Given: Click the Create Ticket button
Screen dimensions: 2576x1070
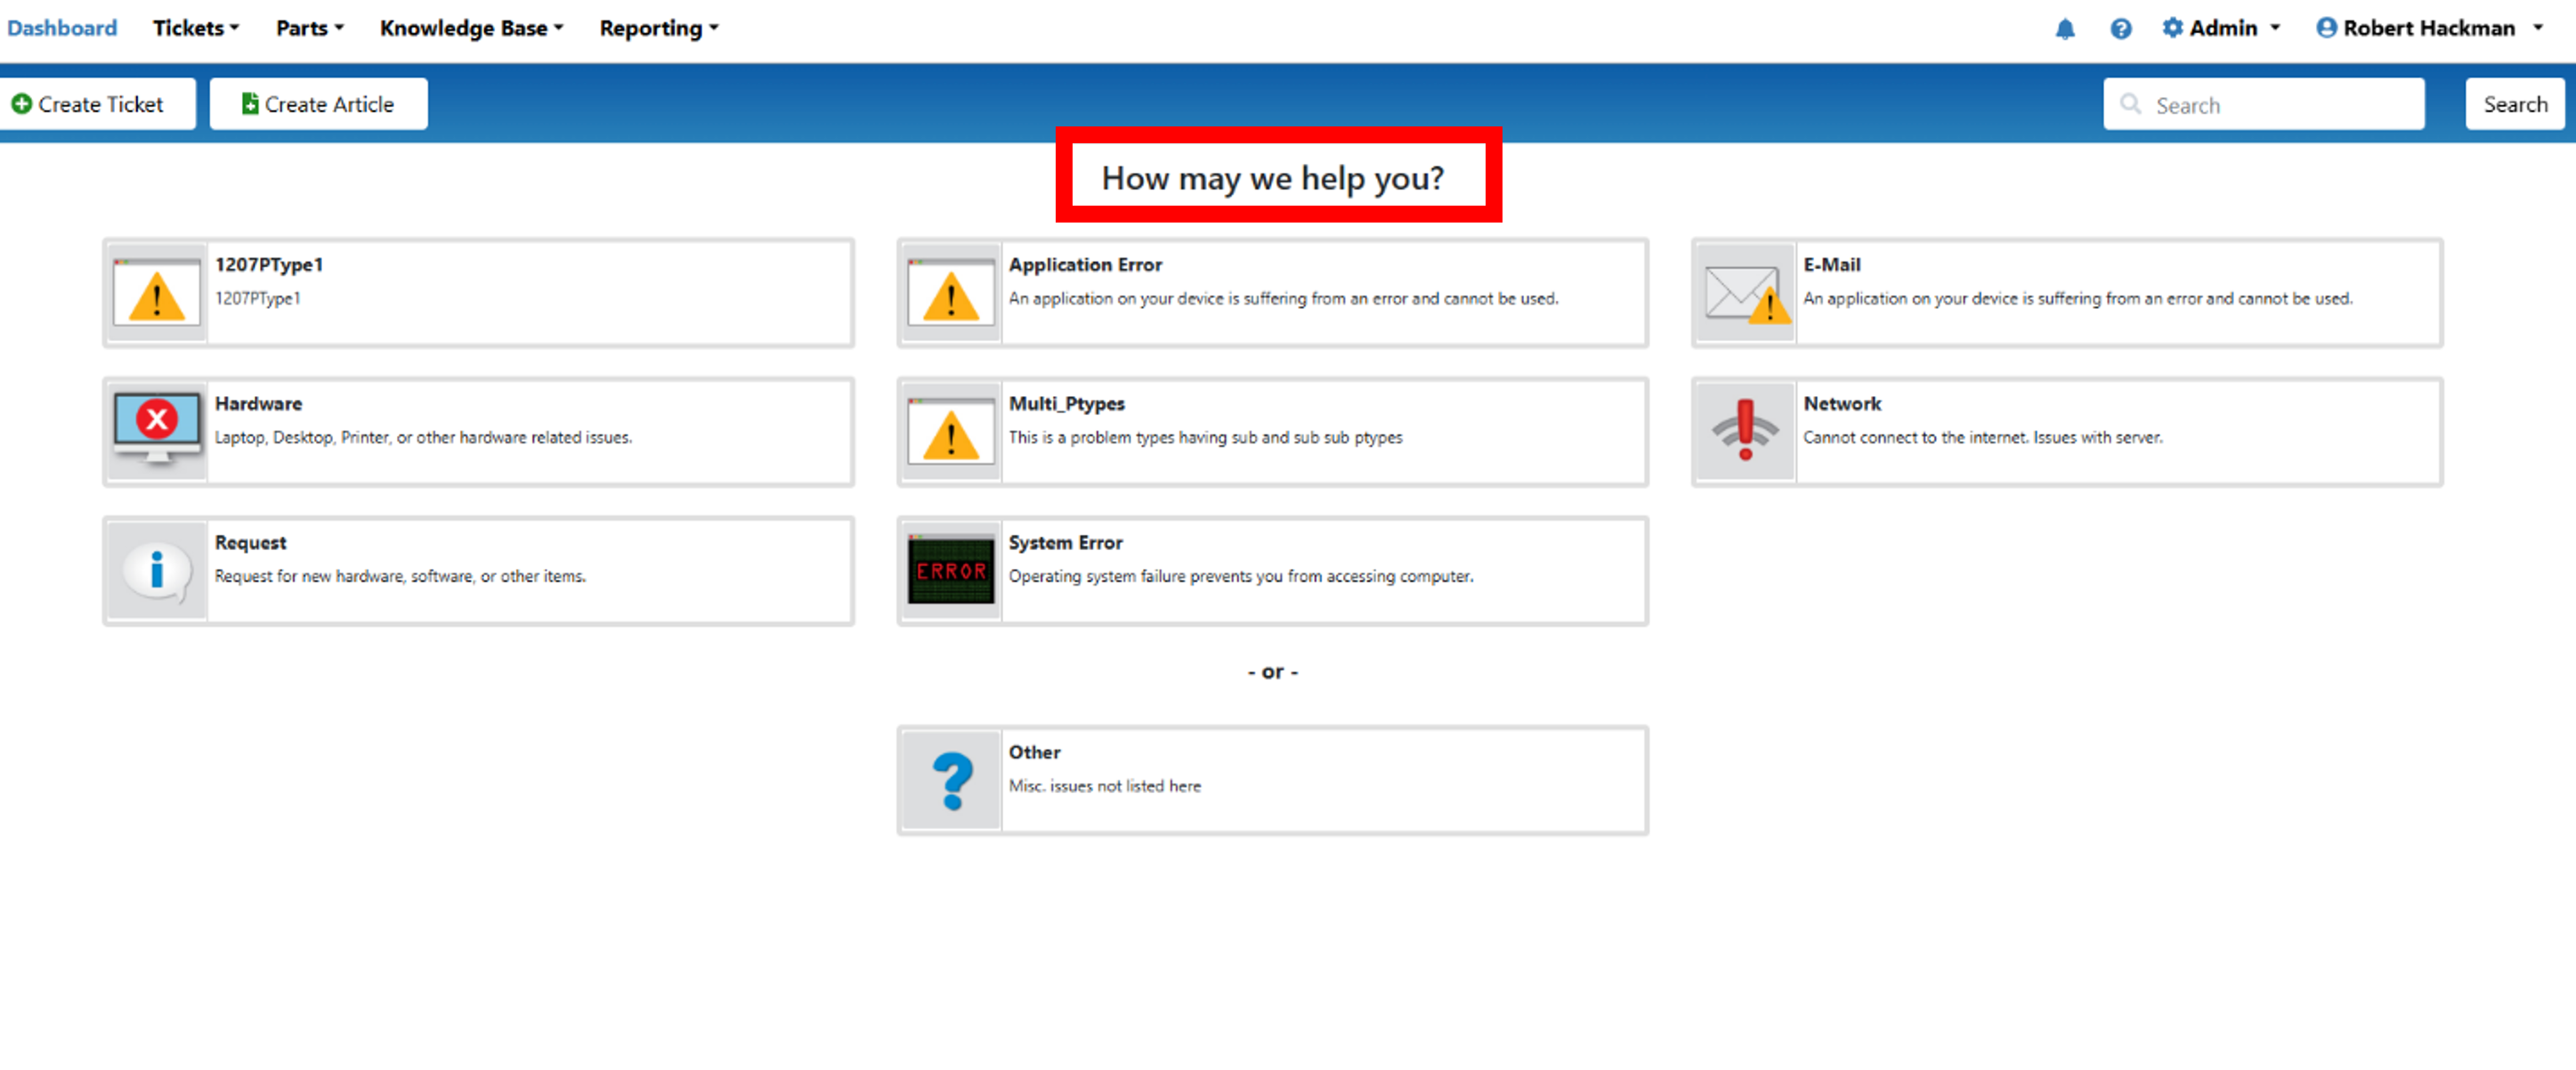Looking at the screenshot, I should 97,104.
